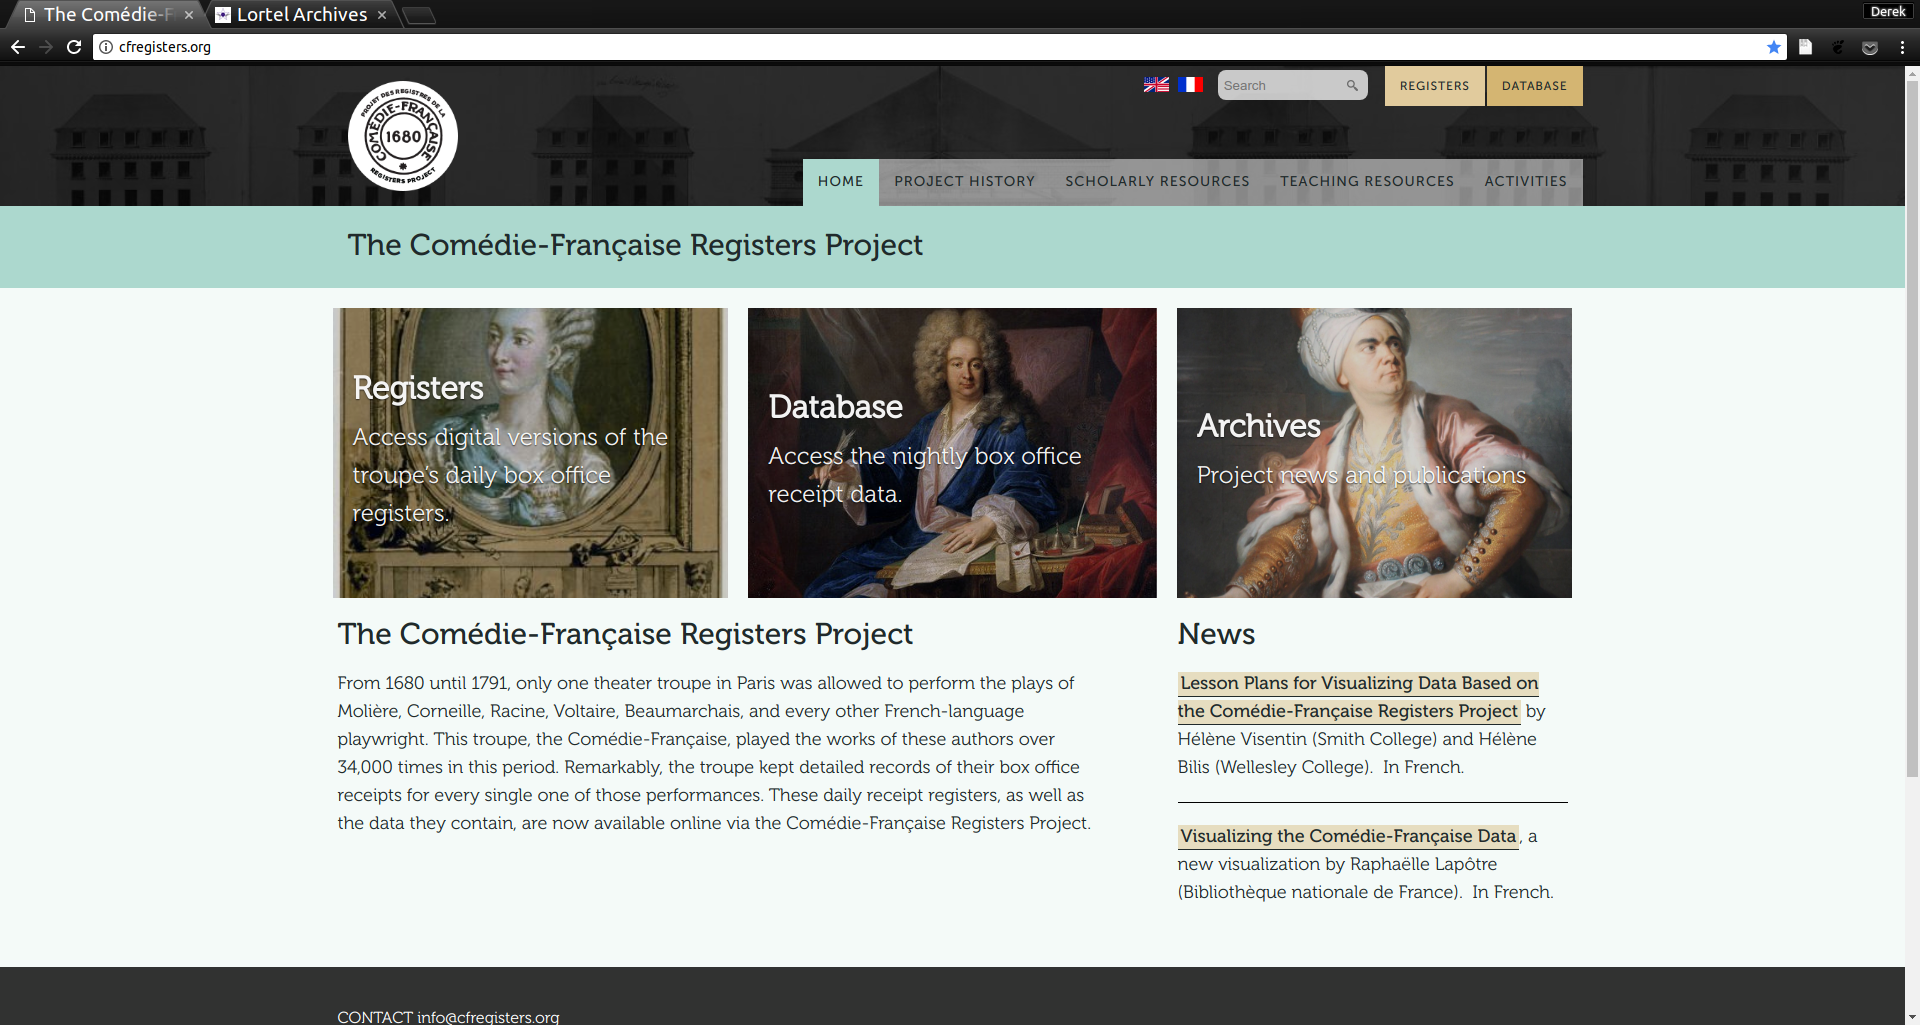Viewport: 1920px width, 1025px height.
Task: Open the Visualizing the Comédie-Française Data link
Action: pos(1348,836)
